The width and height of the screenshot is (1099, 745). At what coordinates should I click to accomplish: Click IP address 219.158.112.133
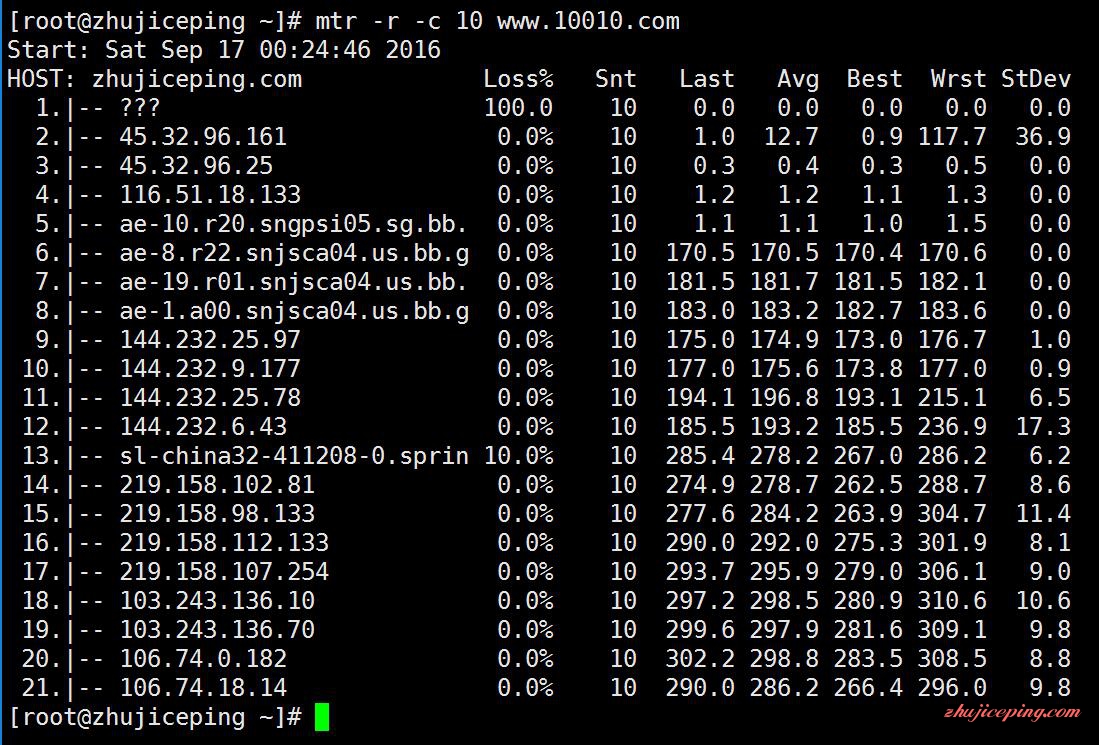click(x=224, y=543)
